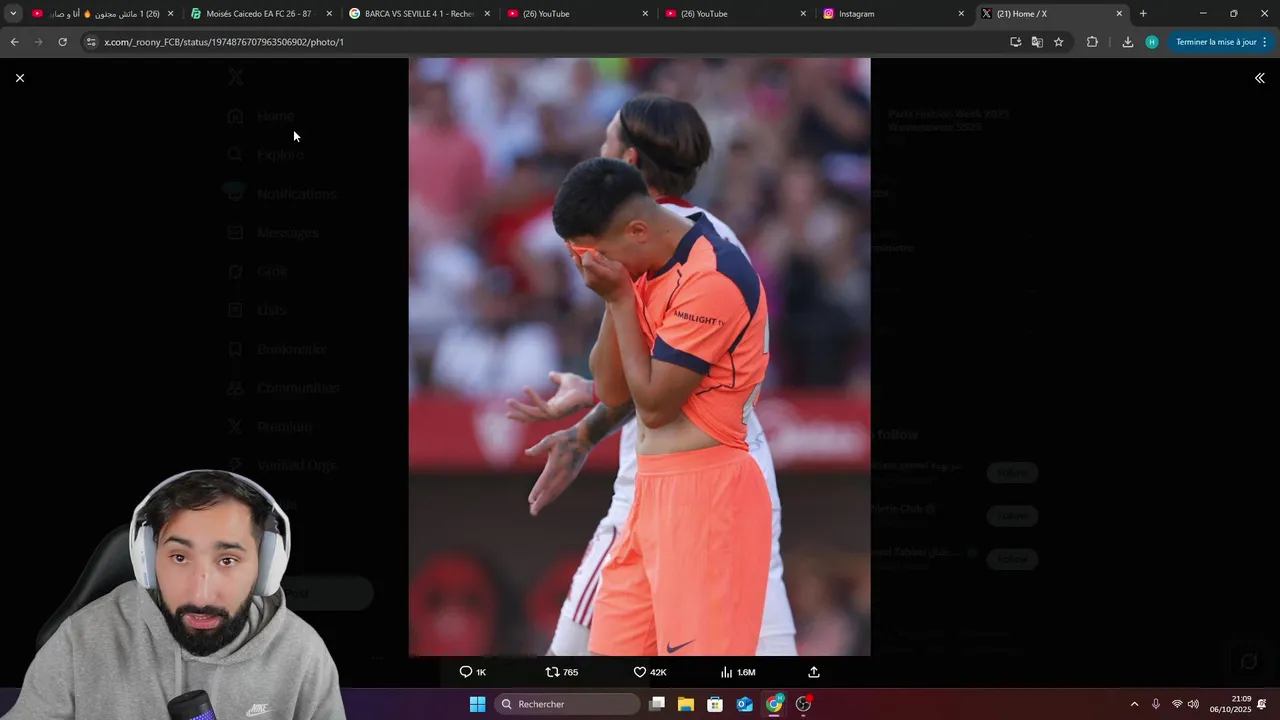1280x720 pixels.
Task: Open the Windows notification center bell
Action: [1262, 704]
